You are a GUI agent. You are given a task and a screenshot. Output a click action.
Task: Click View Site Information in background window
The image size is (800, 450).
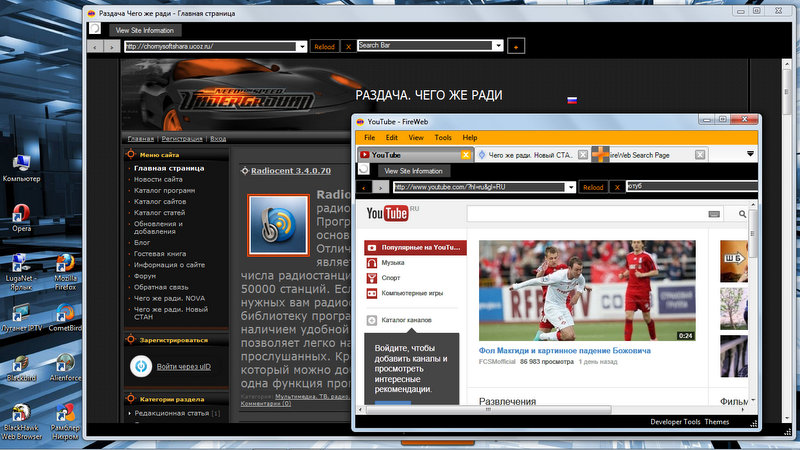tap(145, 31)
